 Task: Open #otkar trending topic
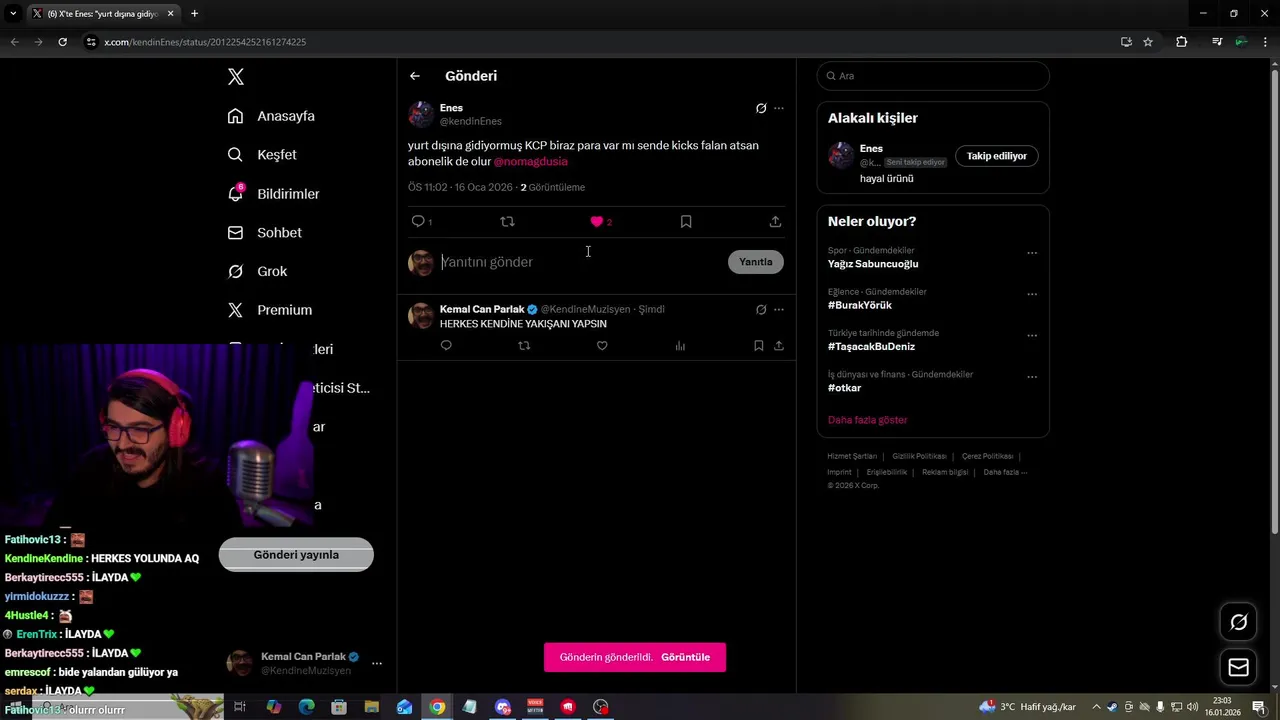point(844,388)
